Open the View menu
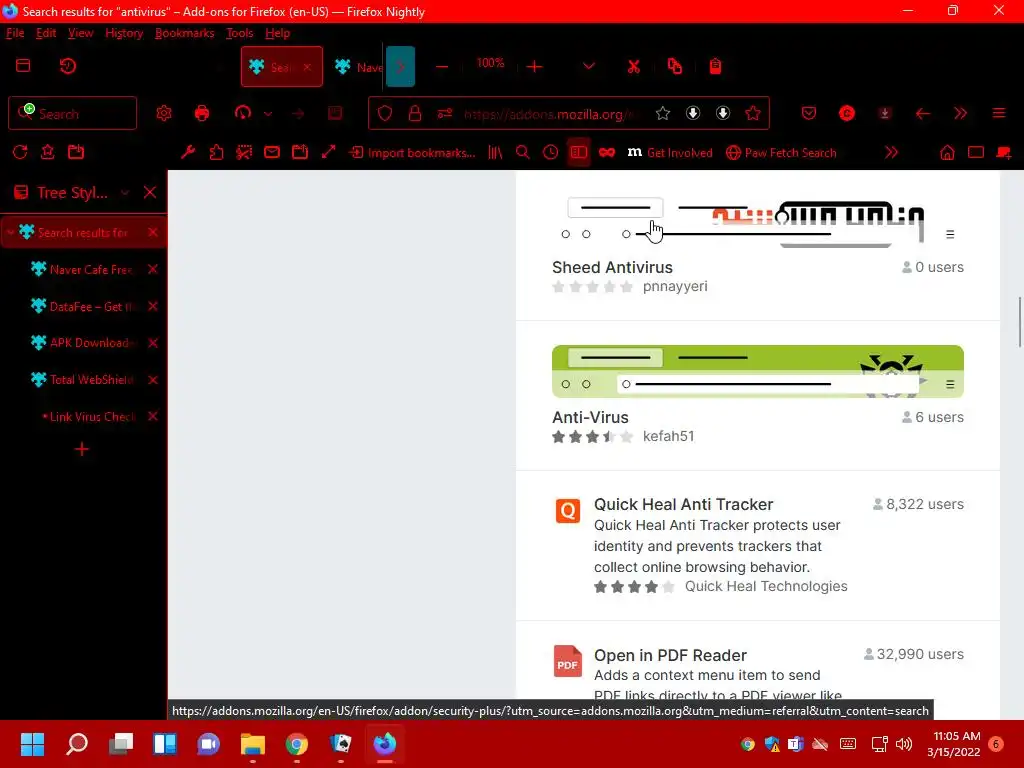The image size is (1024, 768). point(80,33)
